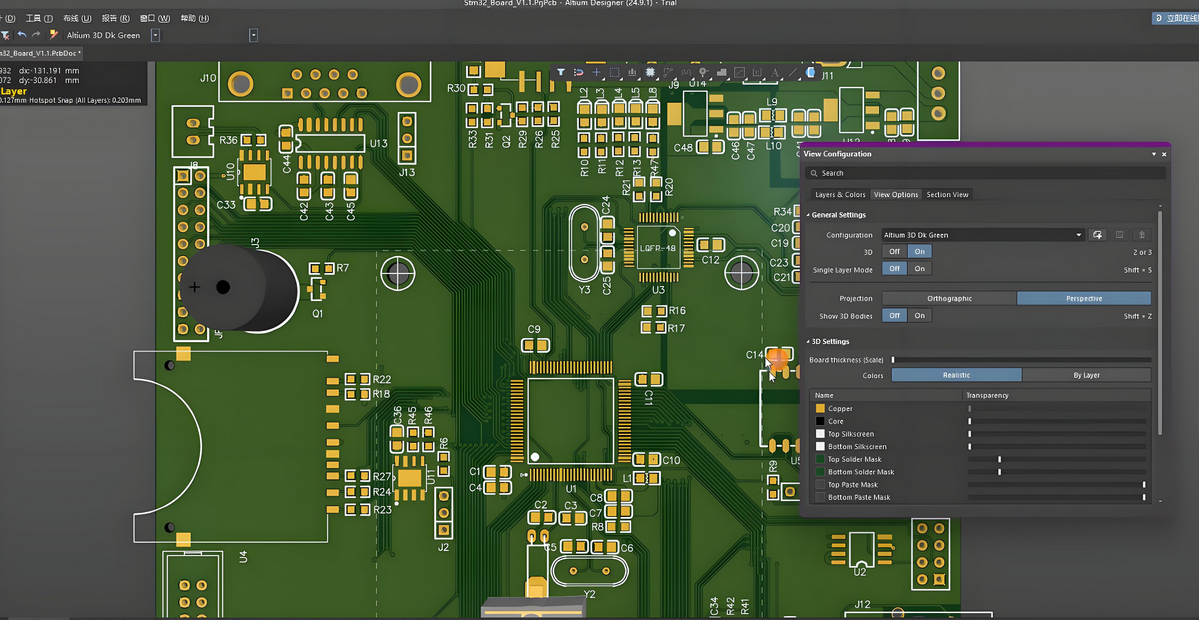Collapse the General Settings section
Image resolution: width=1199 pixels, height=620 pixels.
pos(808,216)
